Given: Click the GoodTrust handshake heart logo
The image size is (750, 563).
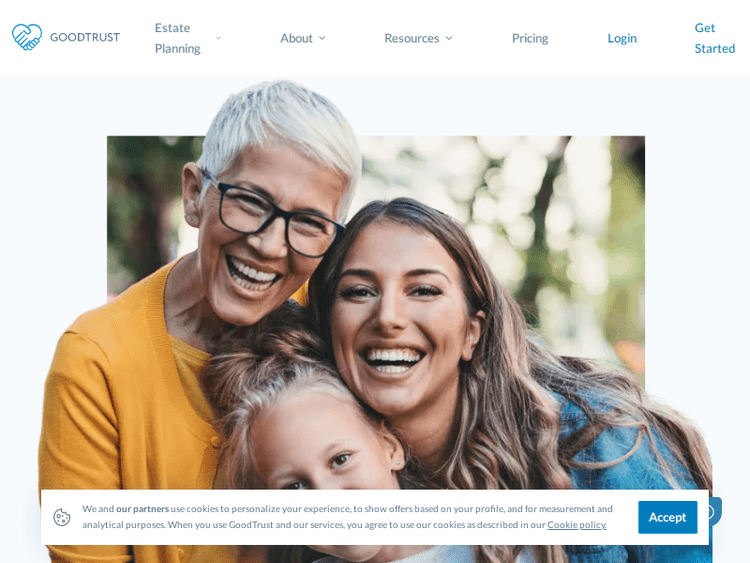Looking at the screenshot, I should (x=27, y=37).
